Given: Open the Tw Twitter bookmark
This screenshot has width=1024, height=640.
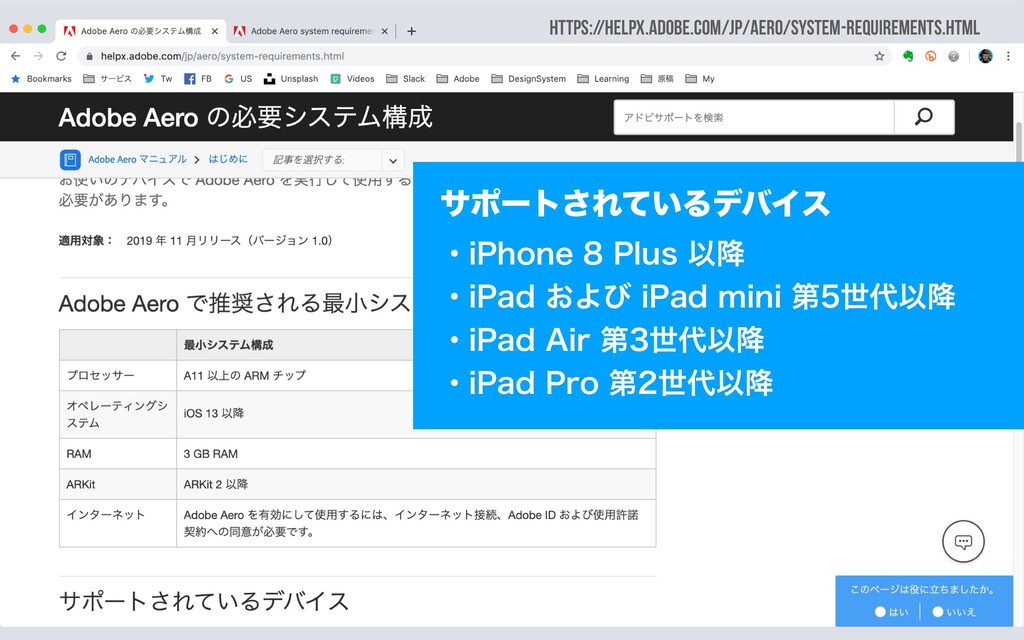Looking at the screenshot, I should [157, 79].
